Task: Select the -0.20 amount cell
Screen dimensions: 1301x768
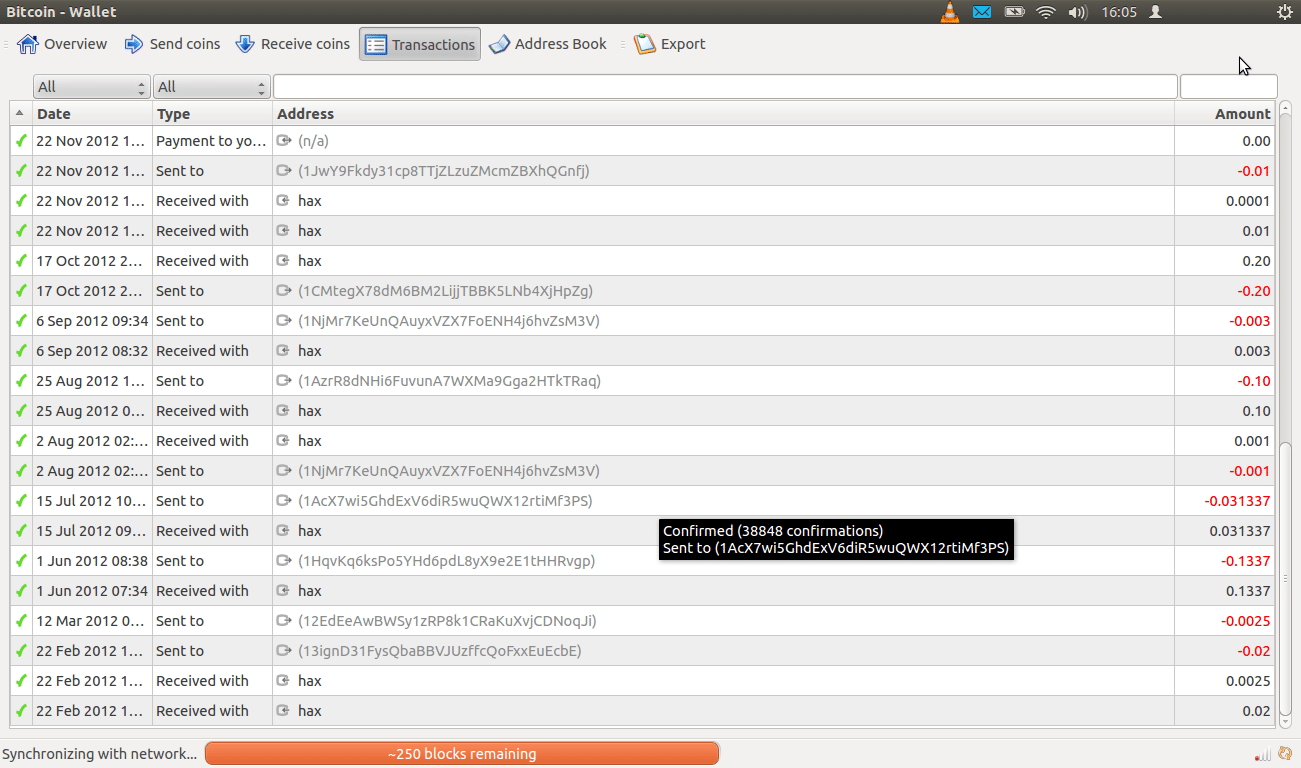Action: (x=1225, y=291)
